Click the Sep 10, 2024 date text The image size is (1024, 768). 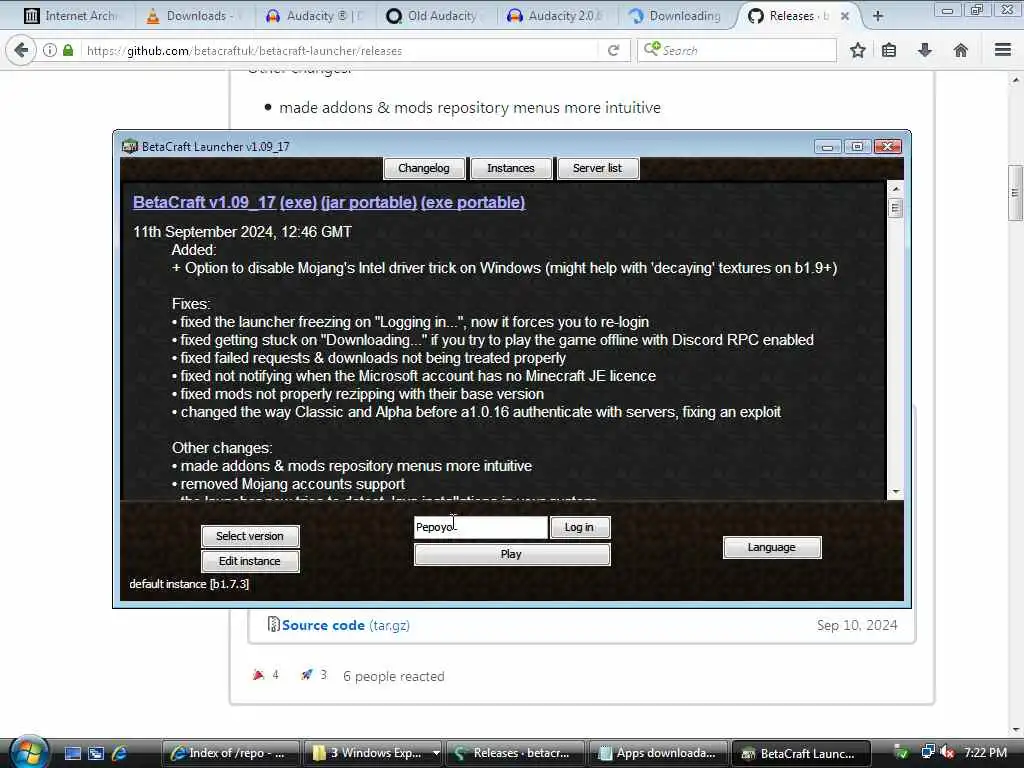pos(857,625)
